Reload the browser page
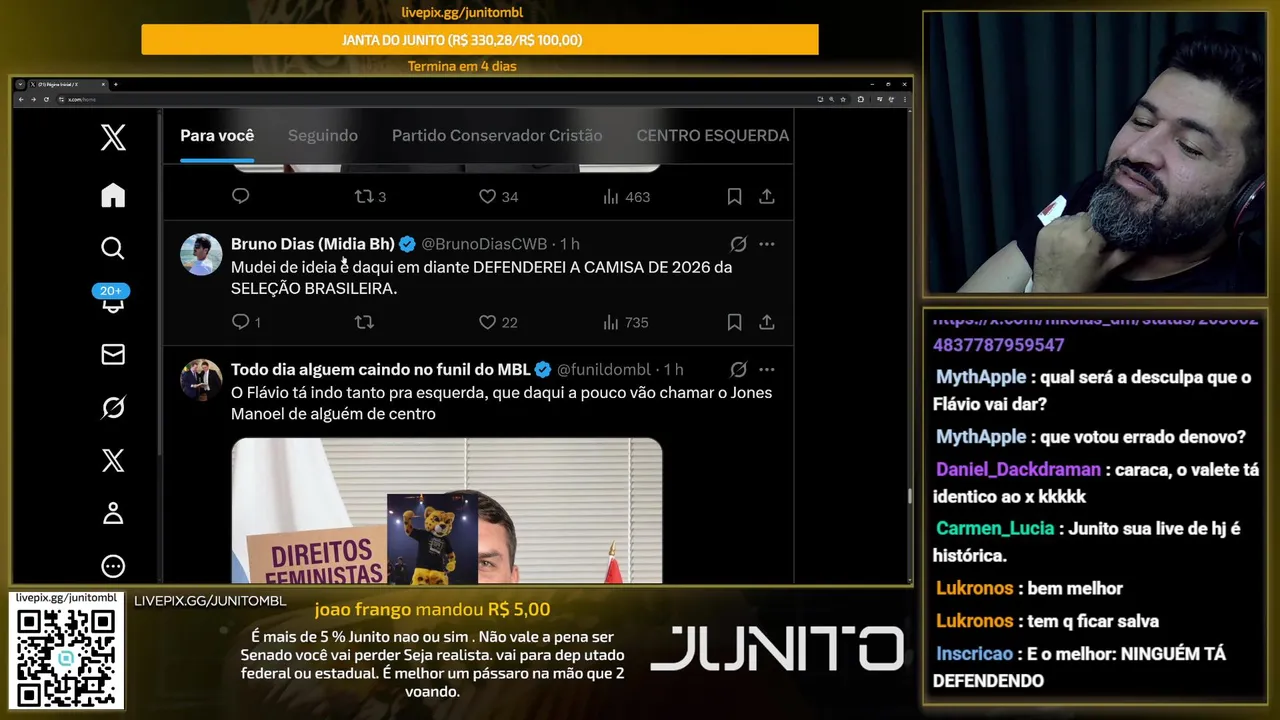 click(46, 99)
